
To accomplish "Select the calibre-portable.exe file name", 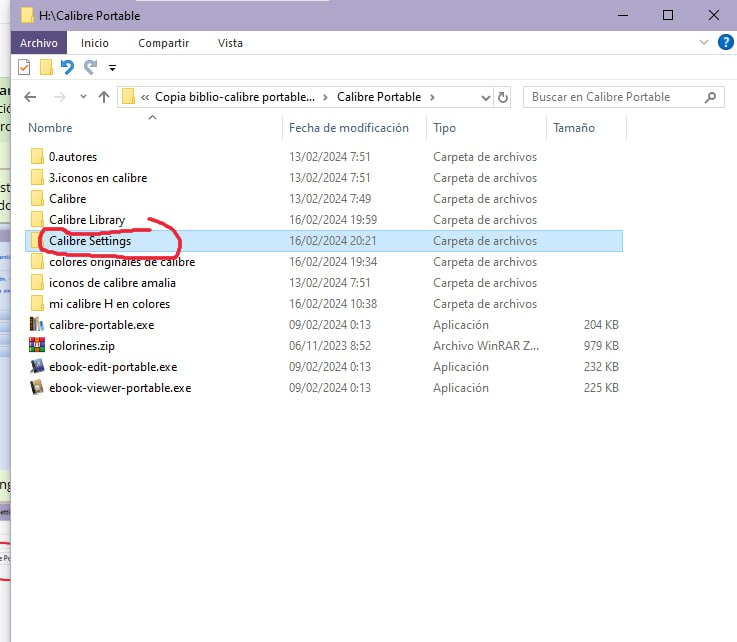I will click(x=102, y=325).
